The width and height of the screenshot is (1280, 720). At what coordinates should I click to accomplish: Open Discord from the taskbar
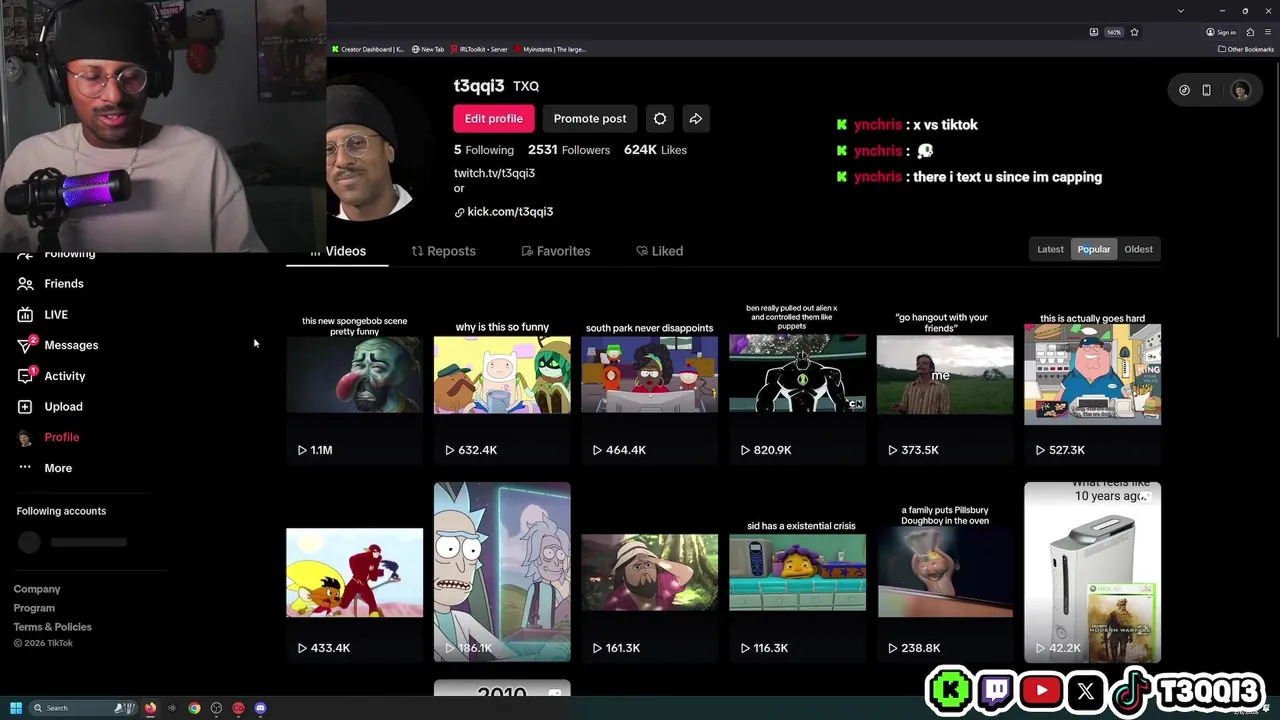(x=261, y=708)
